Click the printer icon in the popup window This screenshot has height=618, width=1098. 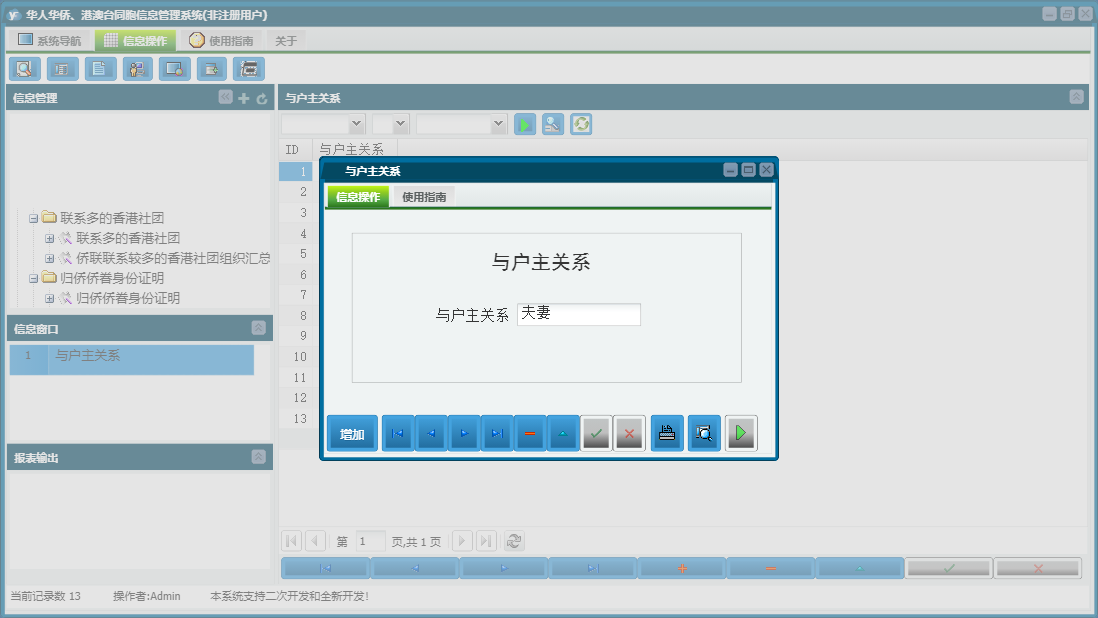coord(667,433)
